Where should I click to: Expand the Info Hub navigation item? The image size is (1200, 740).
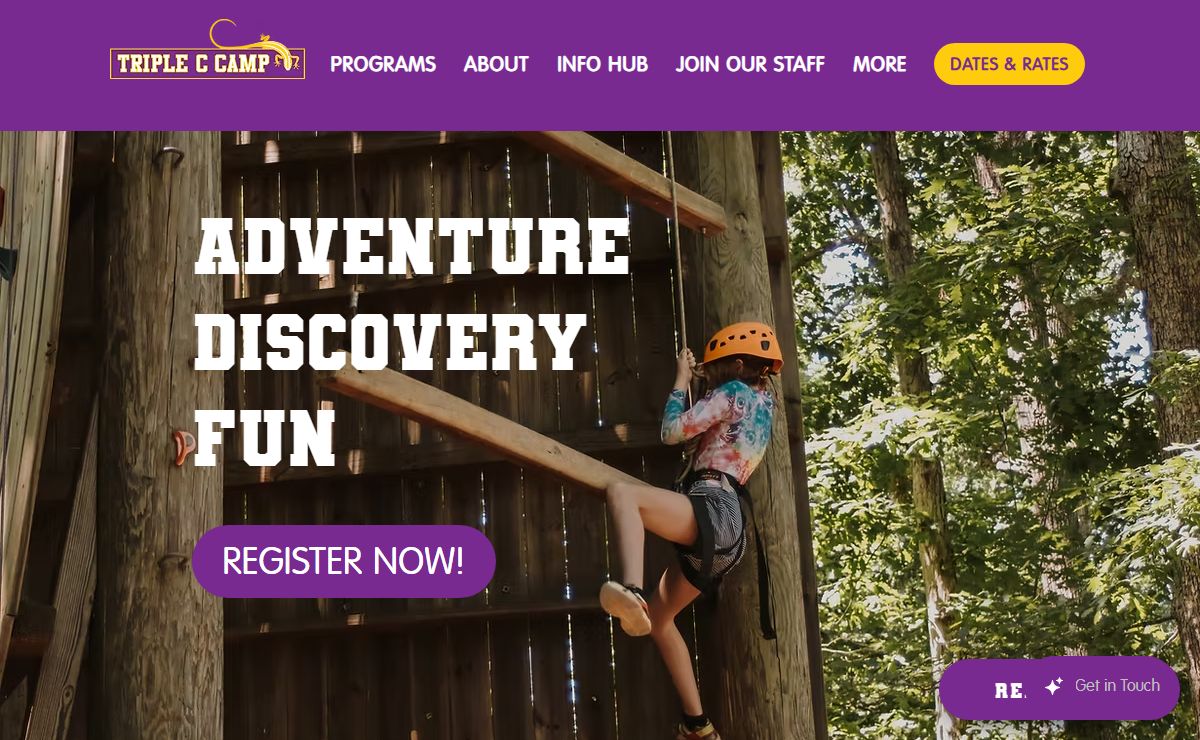pos(602,64)
